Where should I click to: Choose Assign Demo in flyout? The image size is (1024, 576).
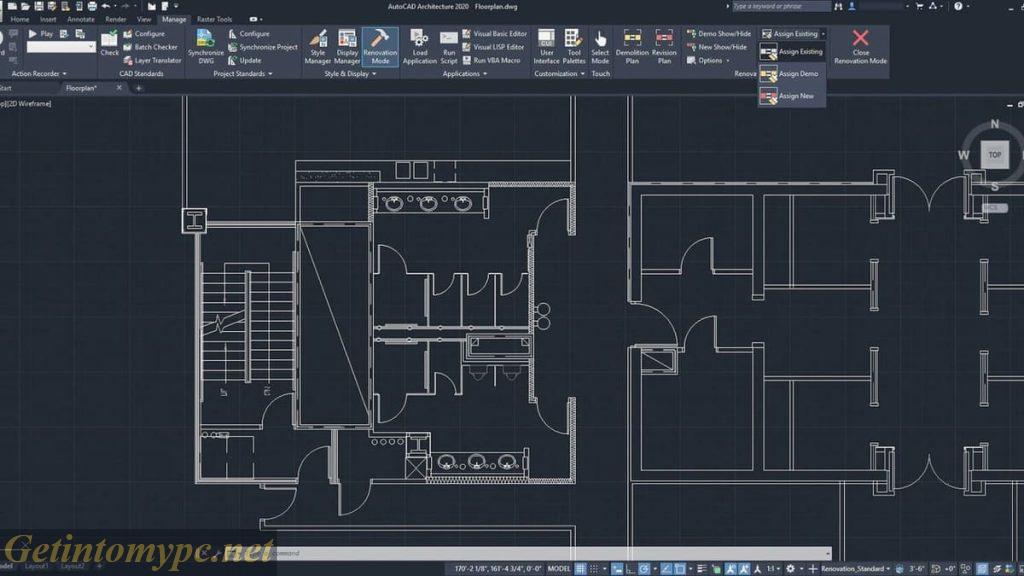792,74
